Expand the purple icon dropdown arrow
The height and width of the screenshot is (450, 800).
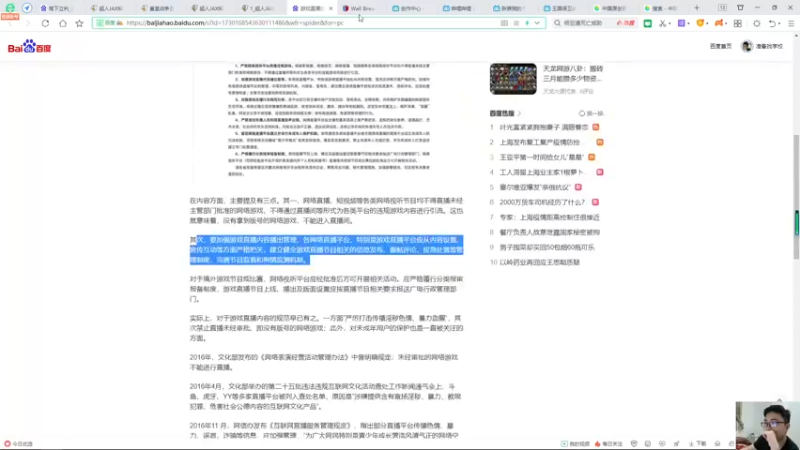pyautogui.click(x=688, y=23)
